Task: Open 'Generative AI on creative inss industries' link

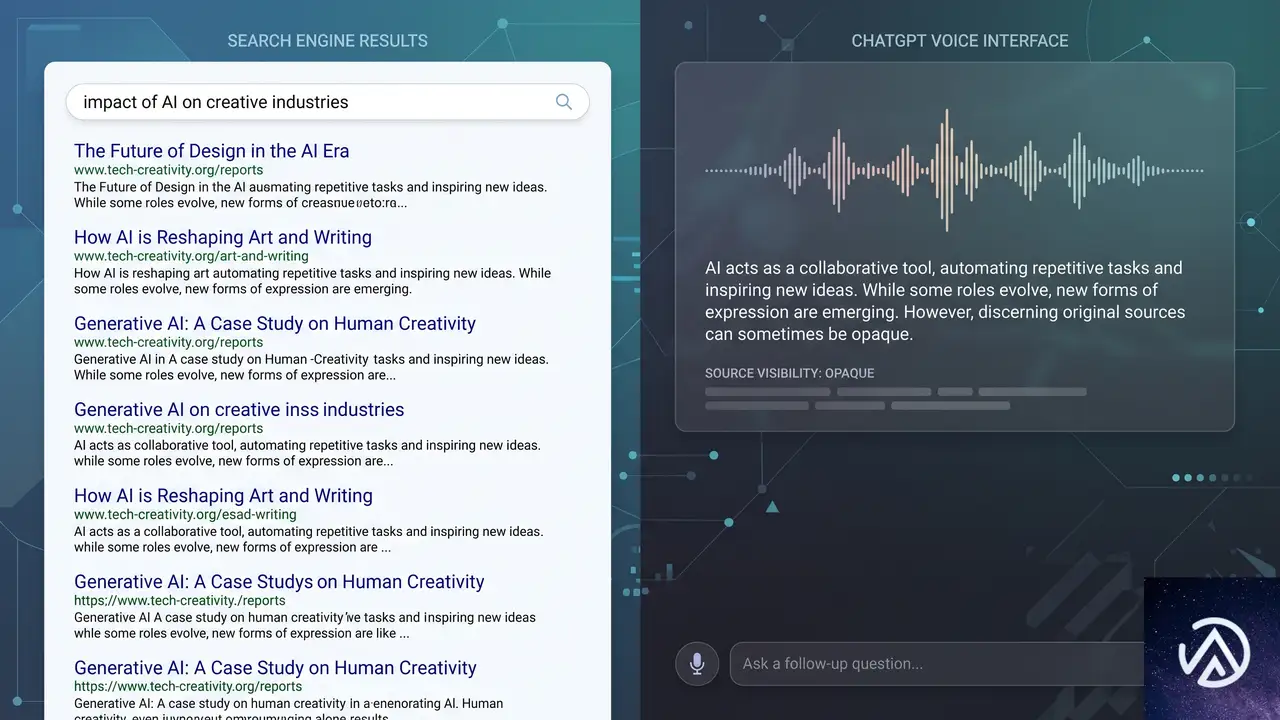Action: [239, 410]
